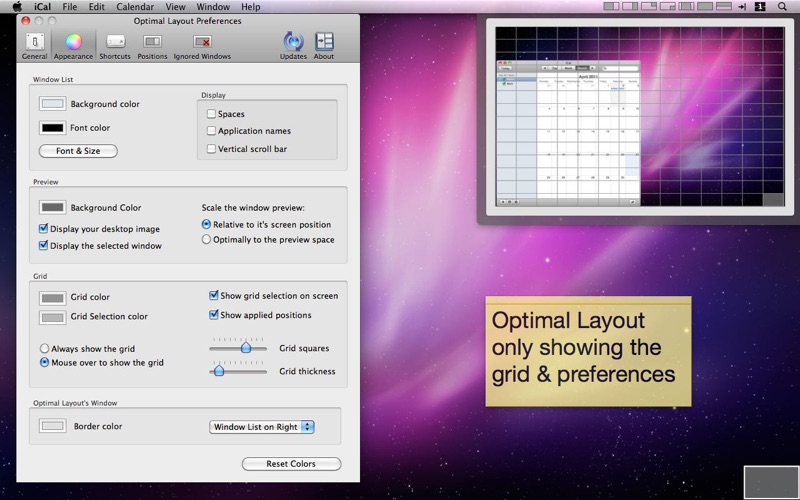This screenshot has width=800, height=500.
Task: Click the right-half layout icon in menu bar
Action: coord(630,7)
